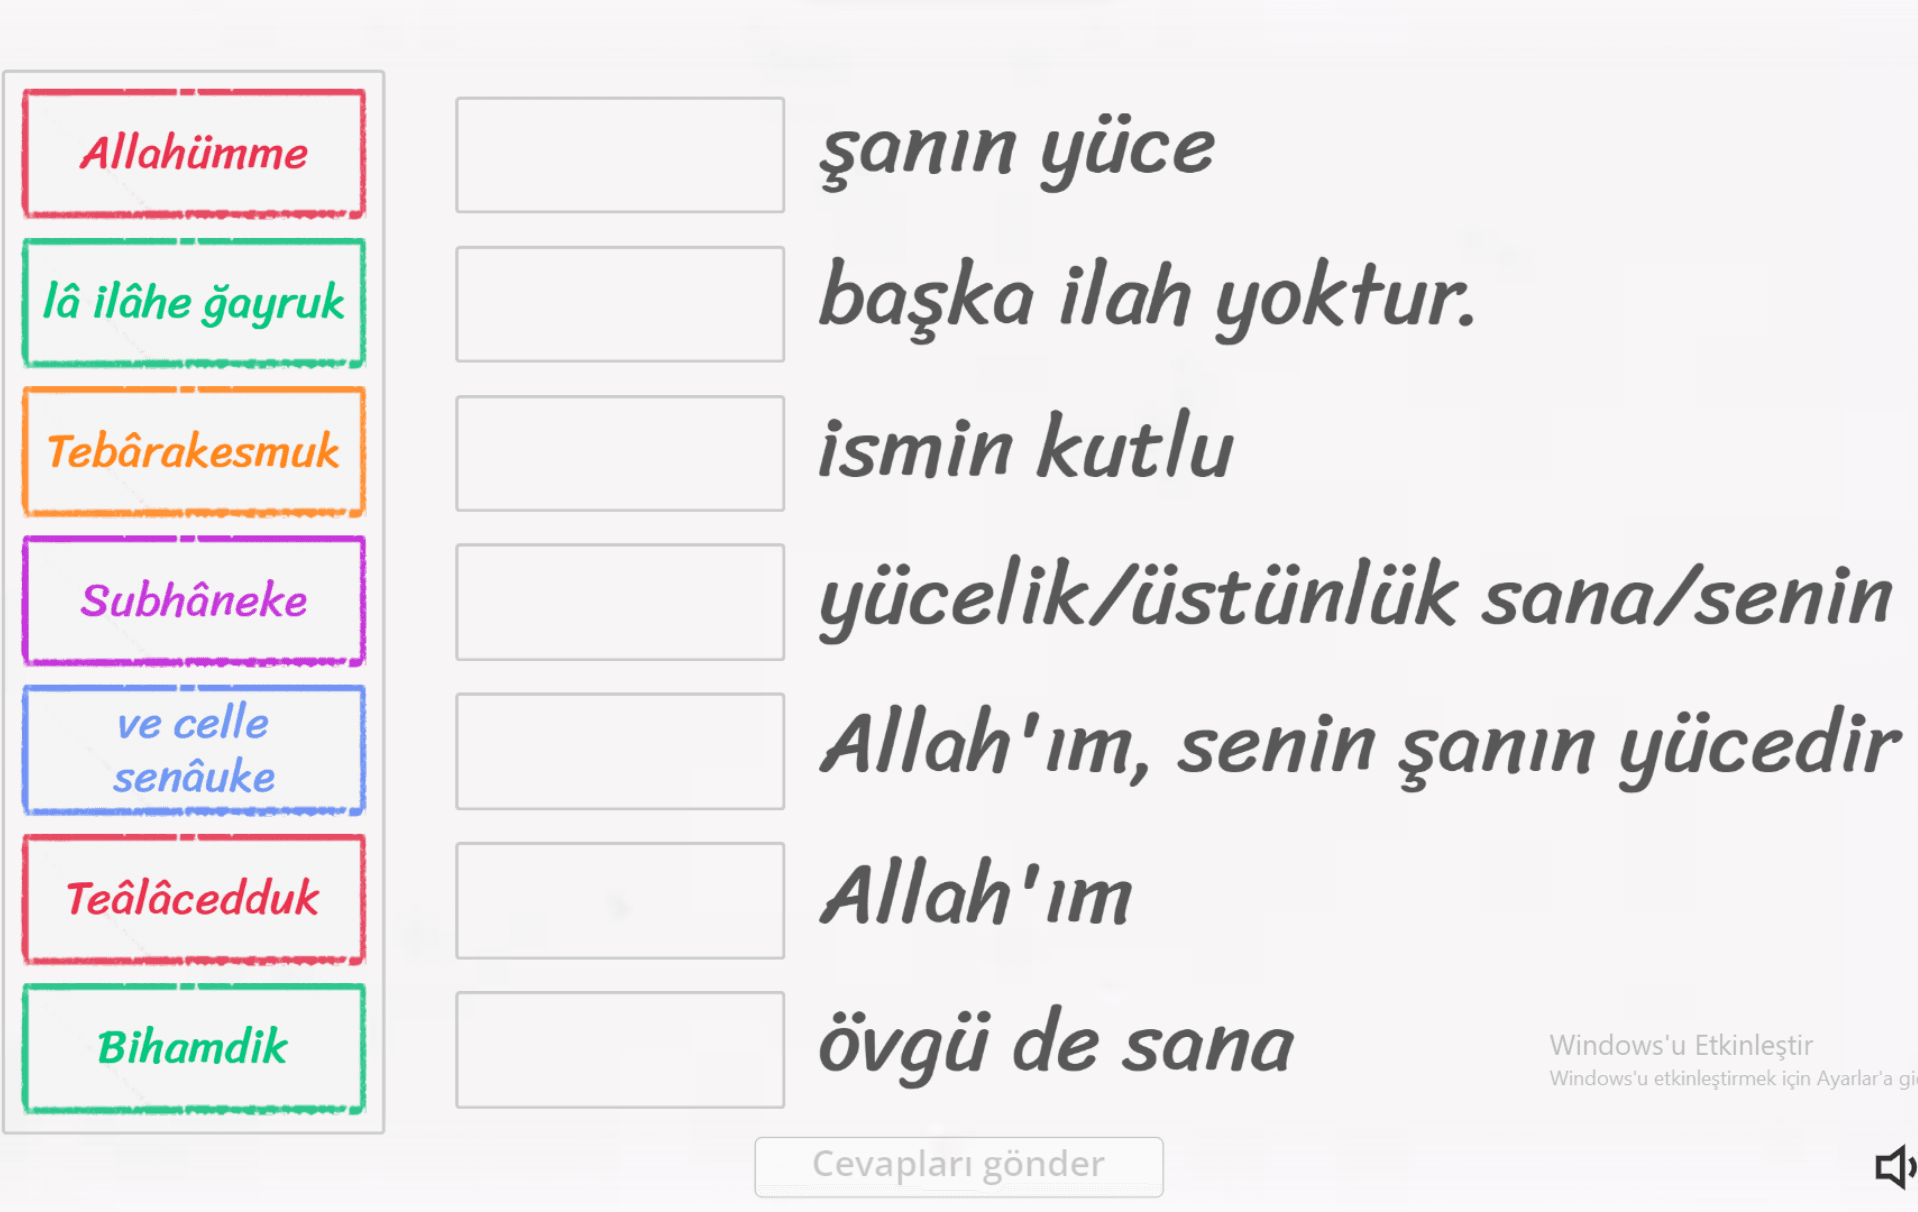1918x1212 pixels.
Task: Select the lâ ilâhe ğayruk tile
Action: pos(193,303)
